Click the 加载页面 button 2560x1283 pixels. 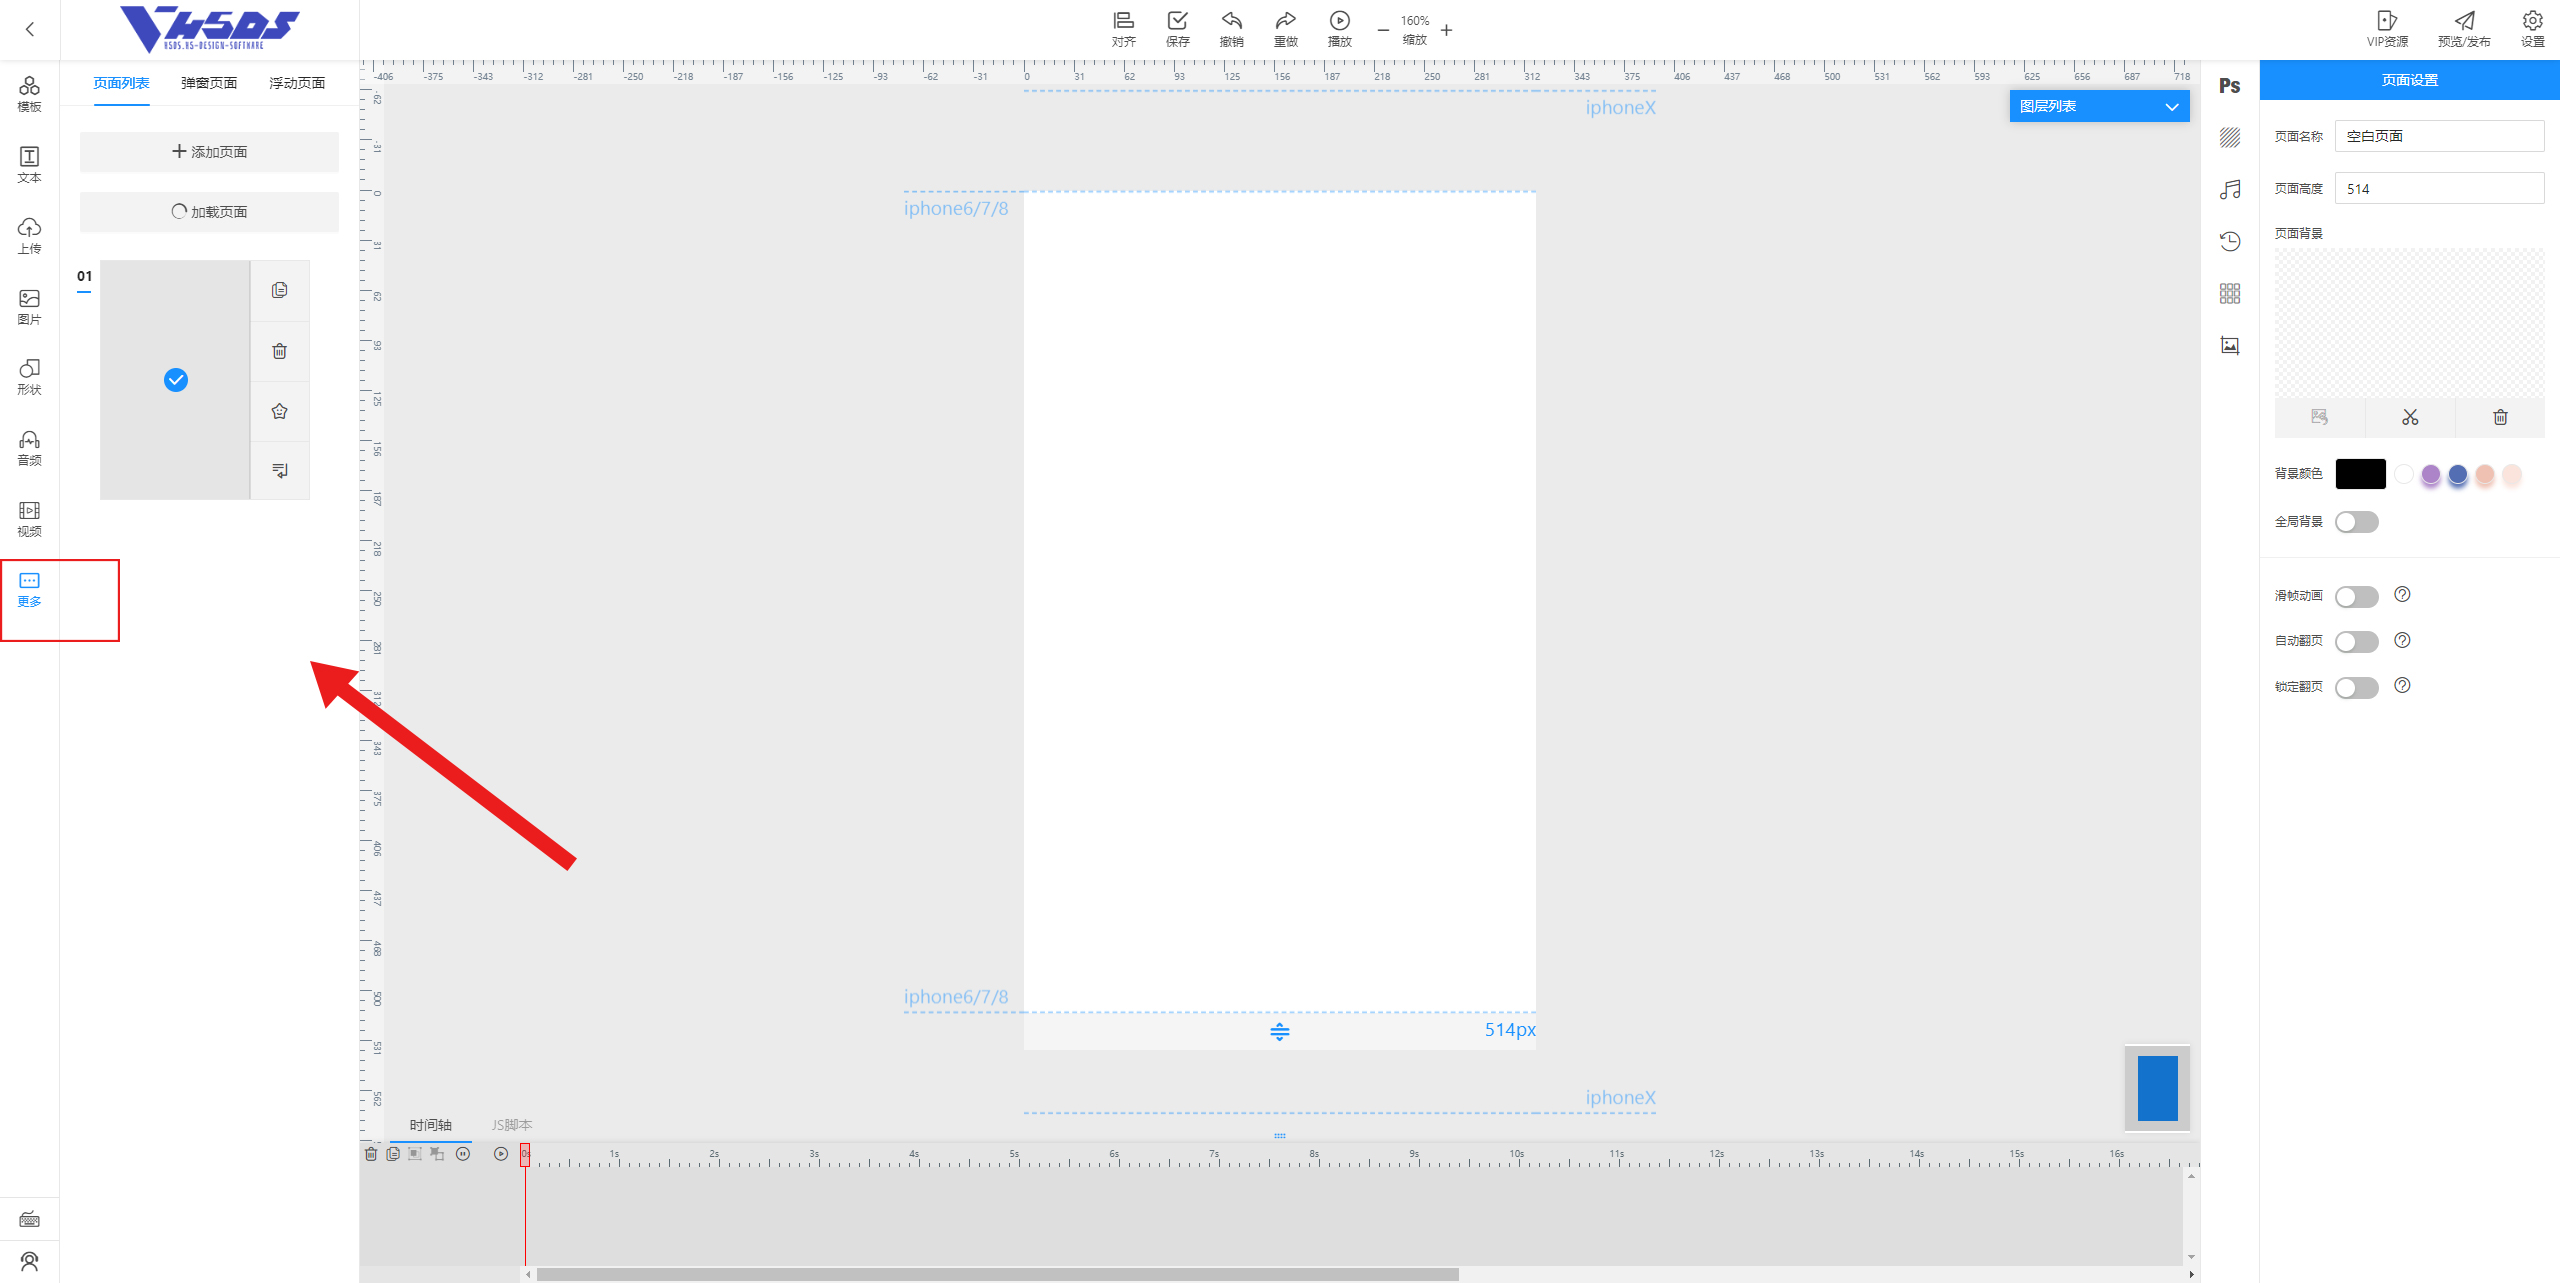click(x=209, y=212)
